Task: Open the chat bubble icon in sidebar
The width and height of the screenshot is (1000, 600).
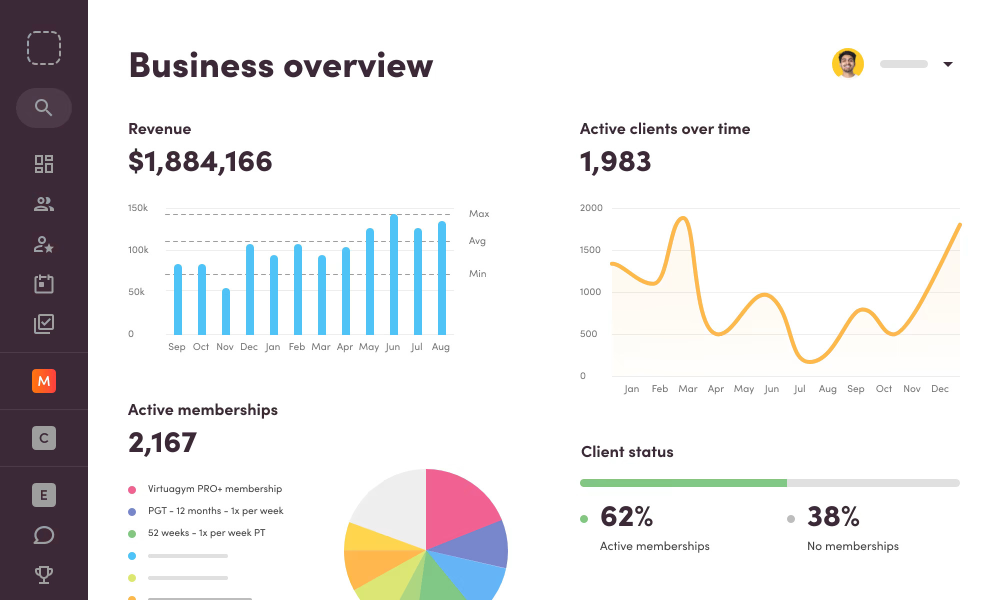Action: (x=43, y=535)
